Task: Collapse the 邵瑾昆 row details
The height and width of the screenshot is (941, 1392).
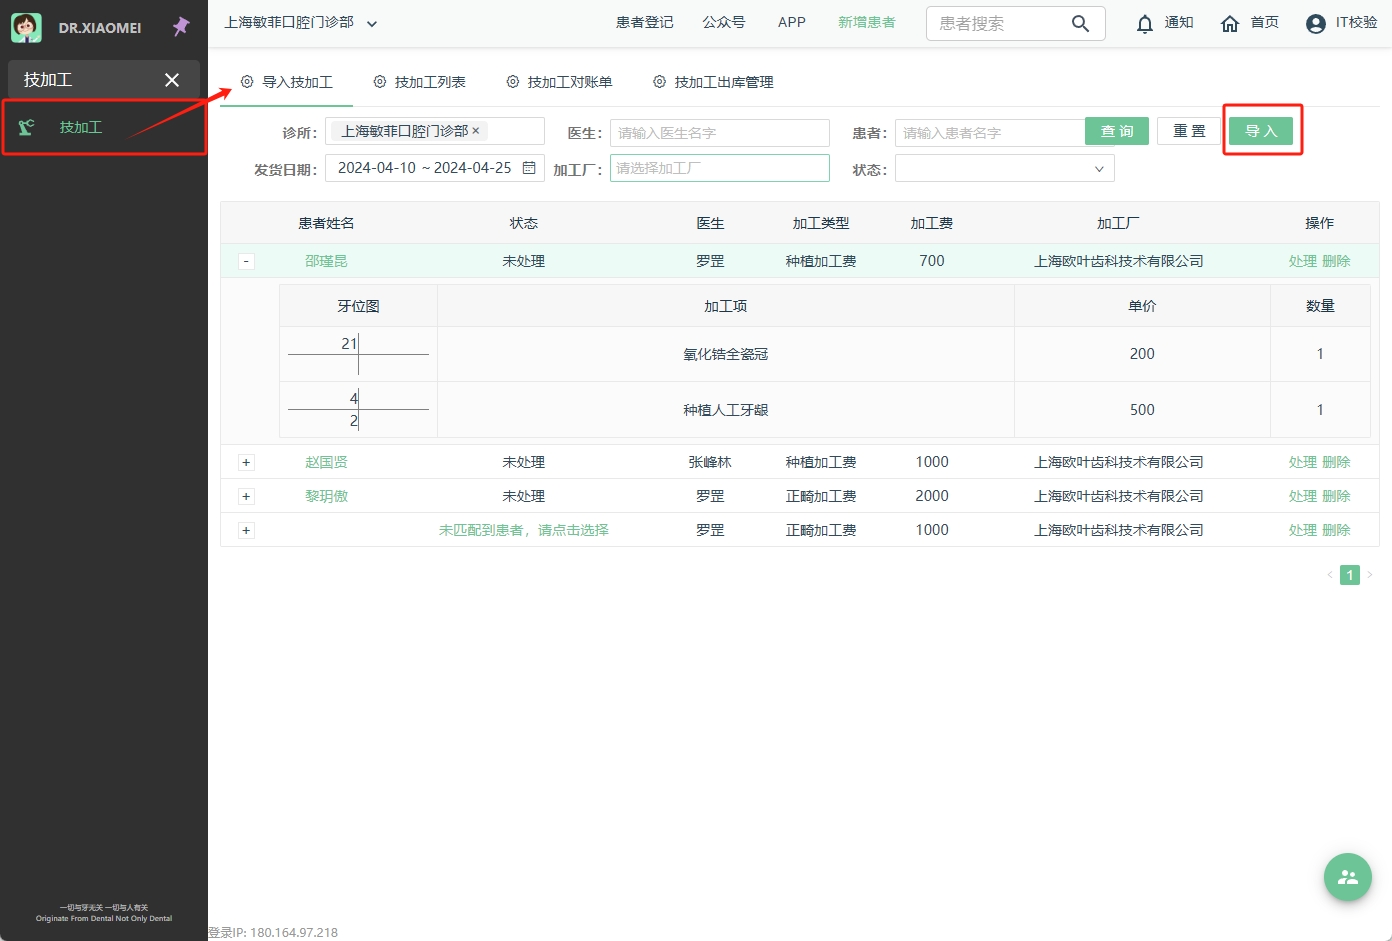Action: 246,262
